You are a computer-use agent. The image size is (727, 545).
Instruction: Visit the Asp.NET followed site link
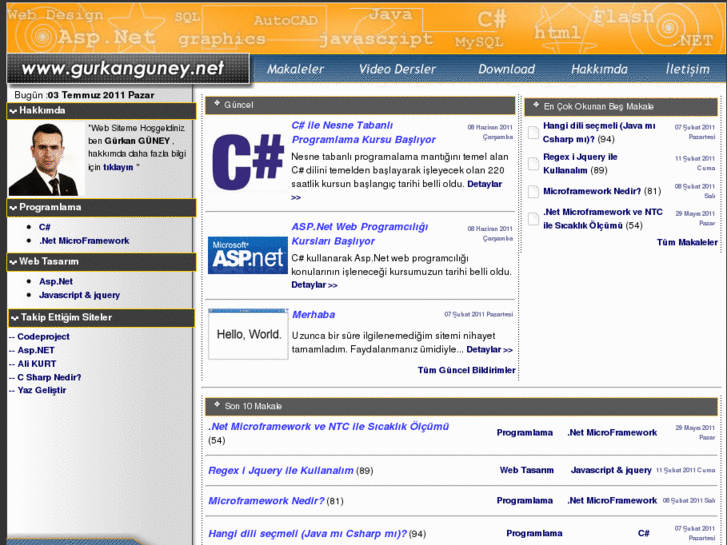click(36, 350)
